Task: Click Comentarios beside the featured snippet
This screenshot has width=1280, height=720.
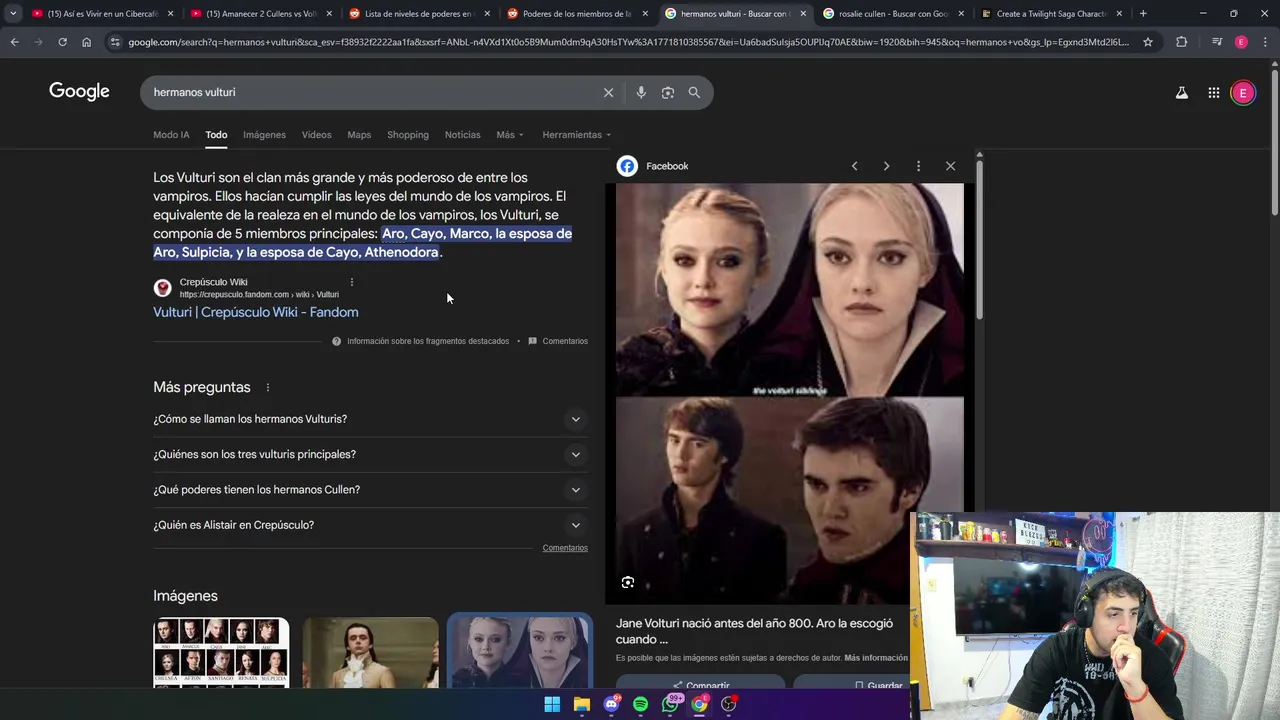Action: [x=558, y=341]
